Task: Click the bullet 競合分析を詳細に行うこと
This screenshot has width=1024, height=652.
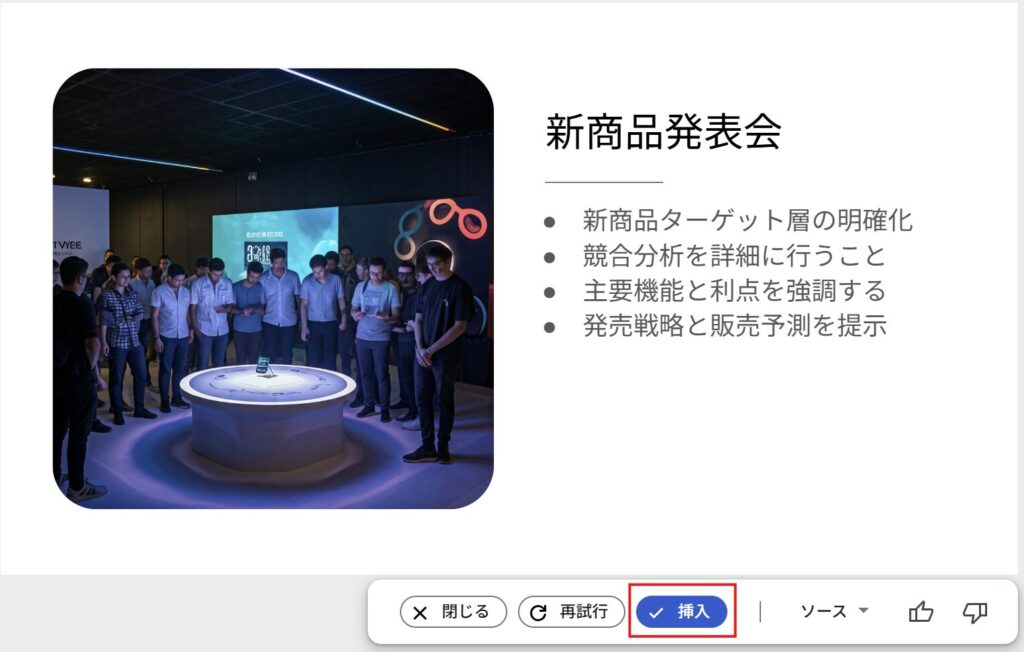Action: click(734, 255)
